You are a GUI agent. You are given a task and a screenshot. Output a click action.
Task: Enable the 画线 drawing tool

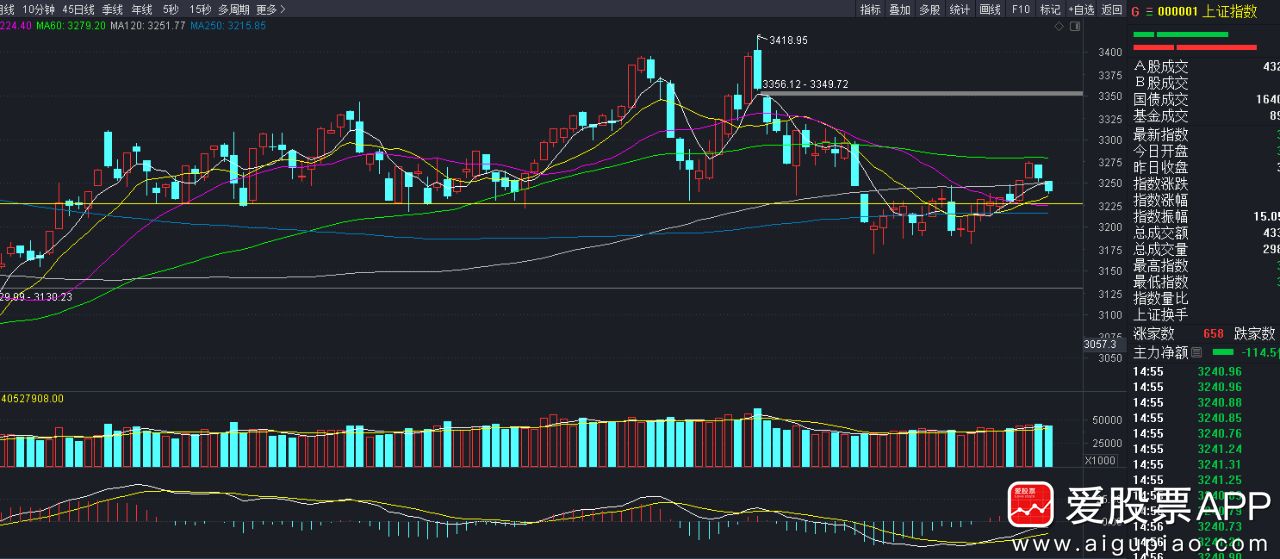pos(990,9)
